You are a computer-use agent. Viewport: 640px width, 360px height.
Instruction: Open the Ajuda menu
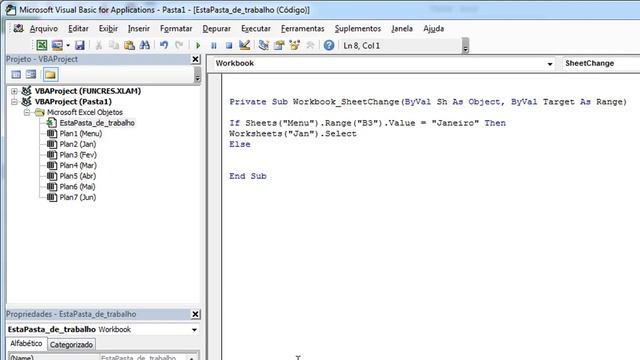(x=433, y=29)
